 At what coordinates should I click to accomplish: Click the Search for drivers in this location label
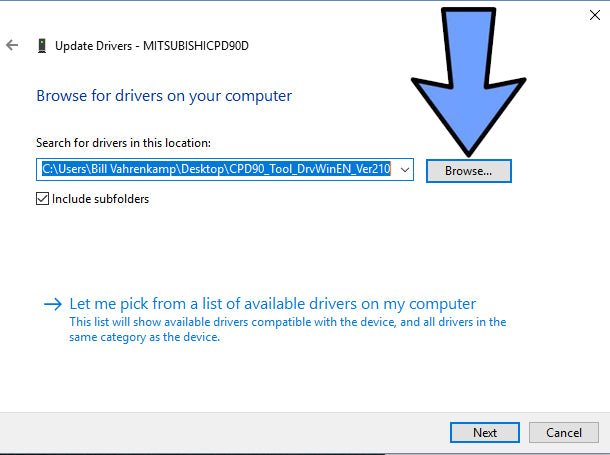pyautogui.click(x=123, y=144)
